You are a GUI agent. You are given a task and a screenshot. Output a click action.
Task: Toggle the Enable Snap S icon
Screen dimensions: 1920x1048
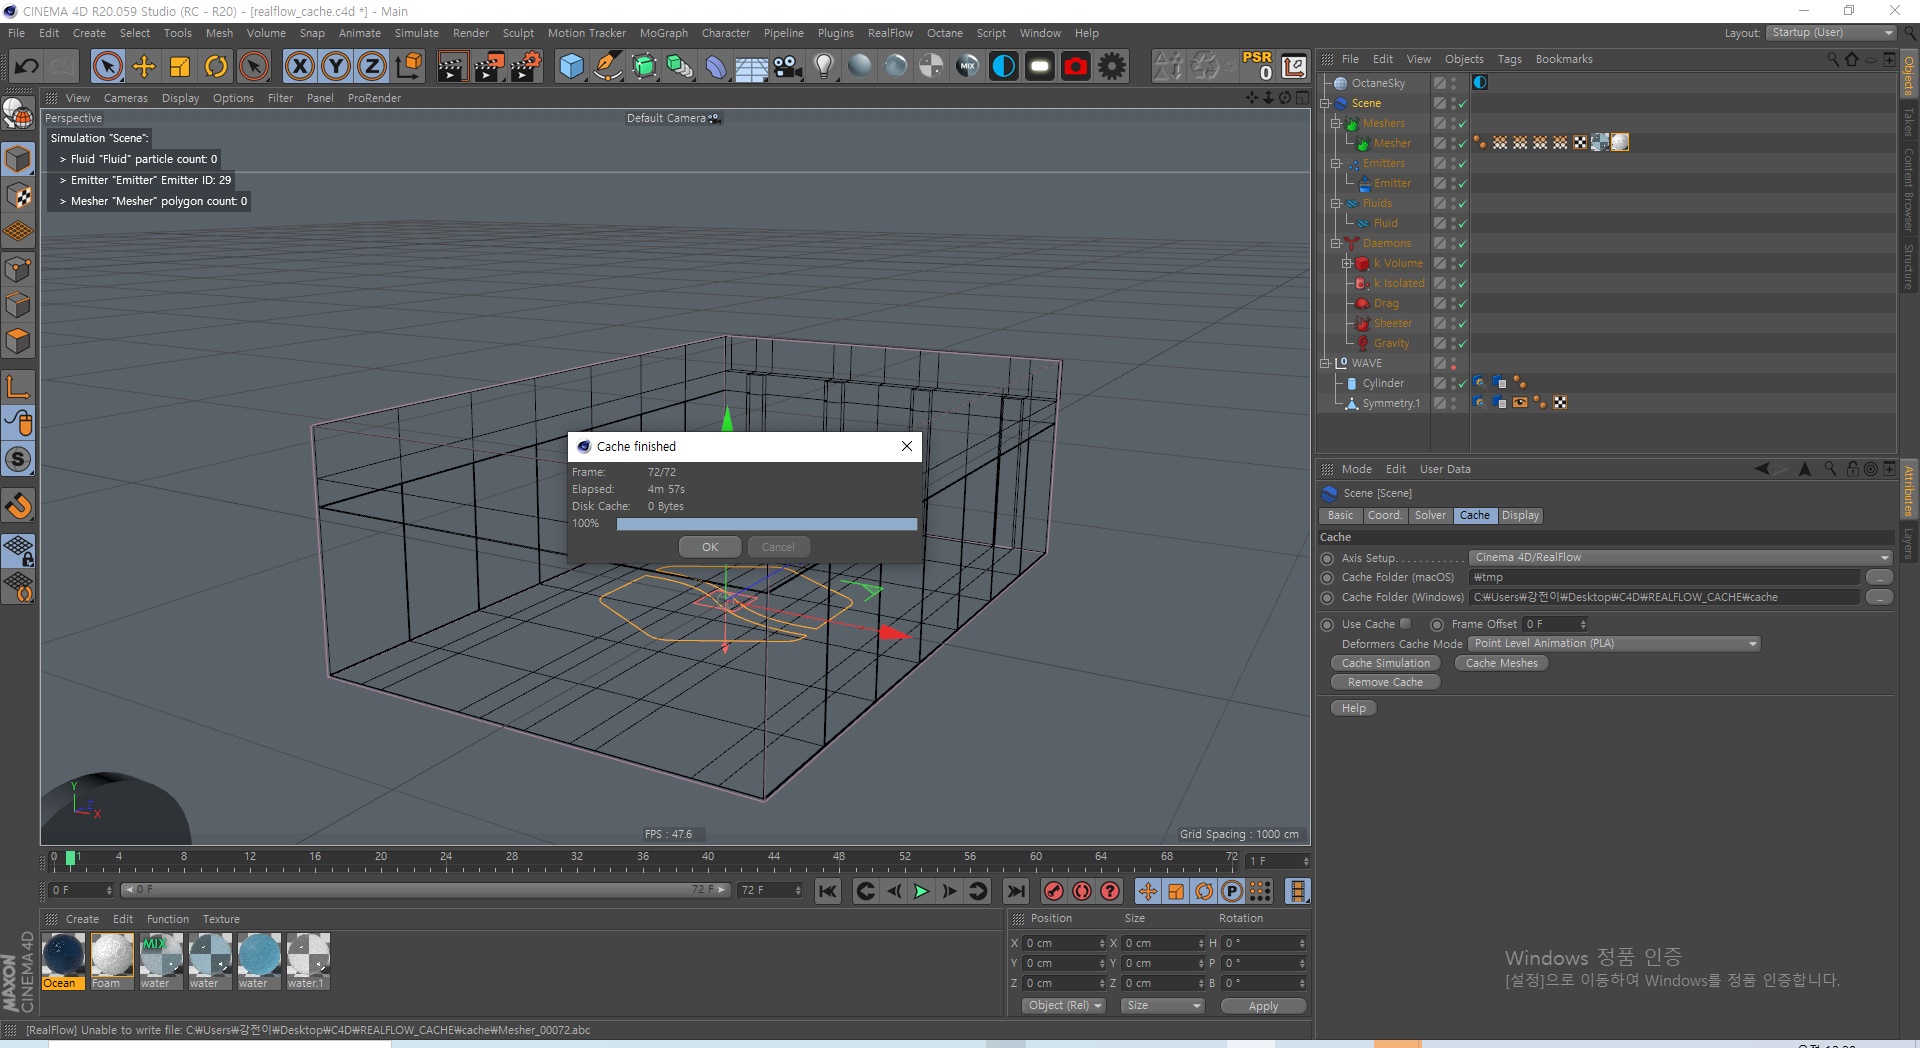coord(19,459)
